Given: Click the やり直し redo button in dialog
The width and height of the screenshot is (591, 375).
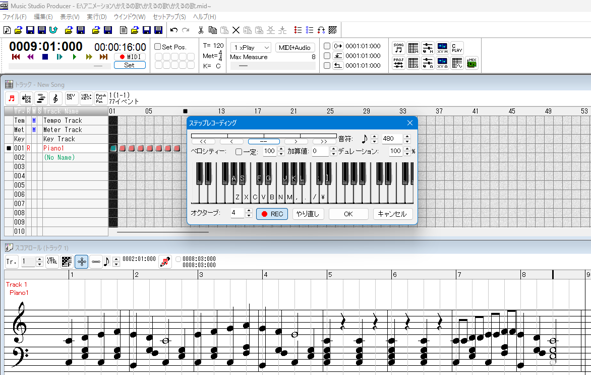Looking at the screenshot, I should point(308,214).
